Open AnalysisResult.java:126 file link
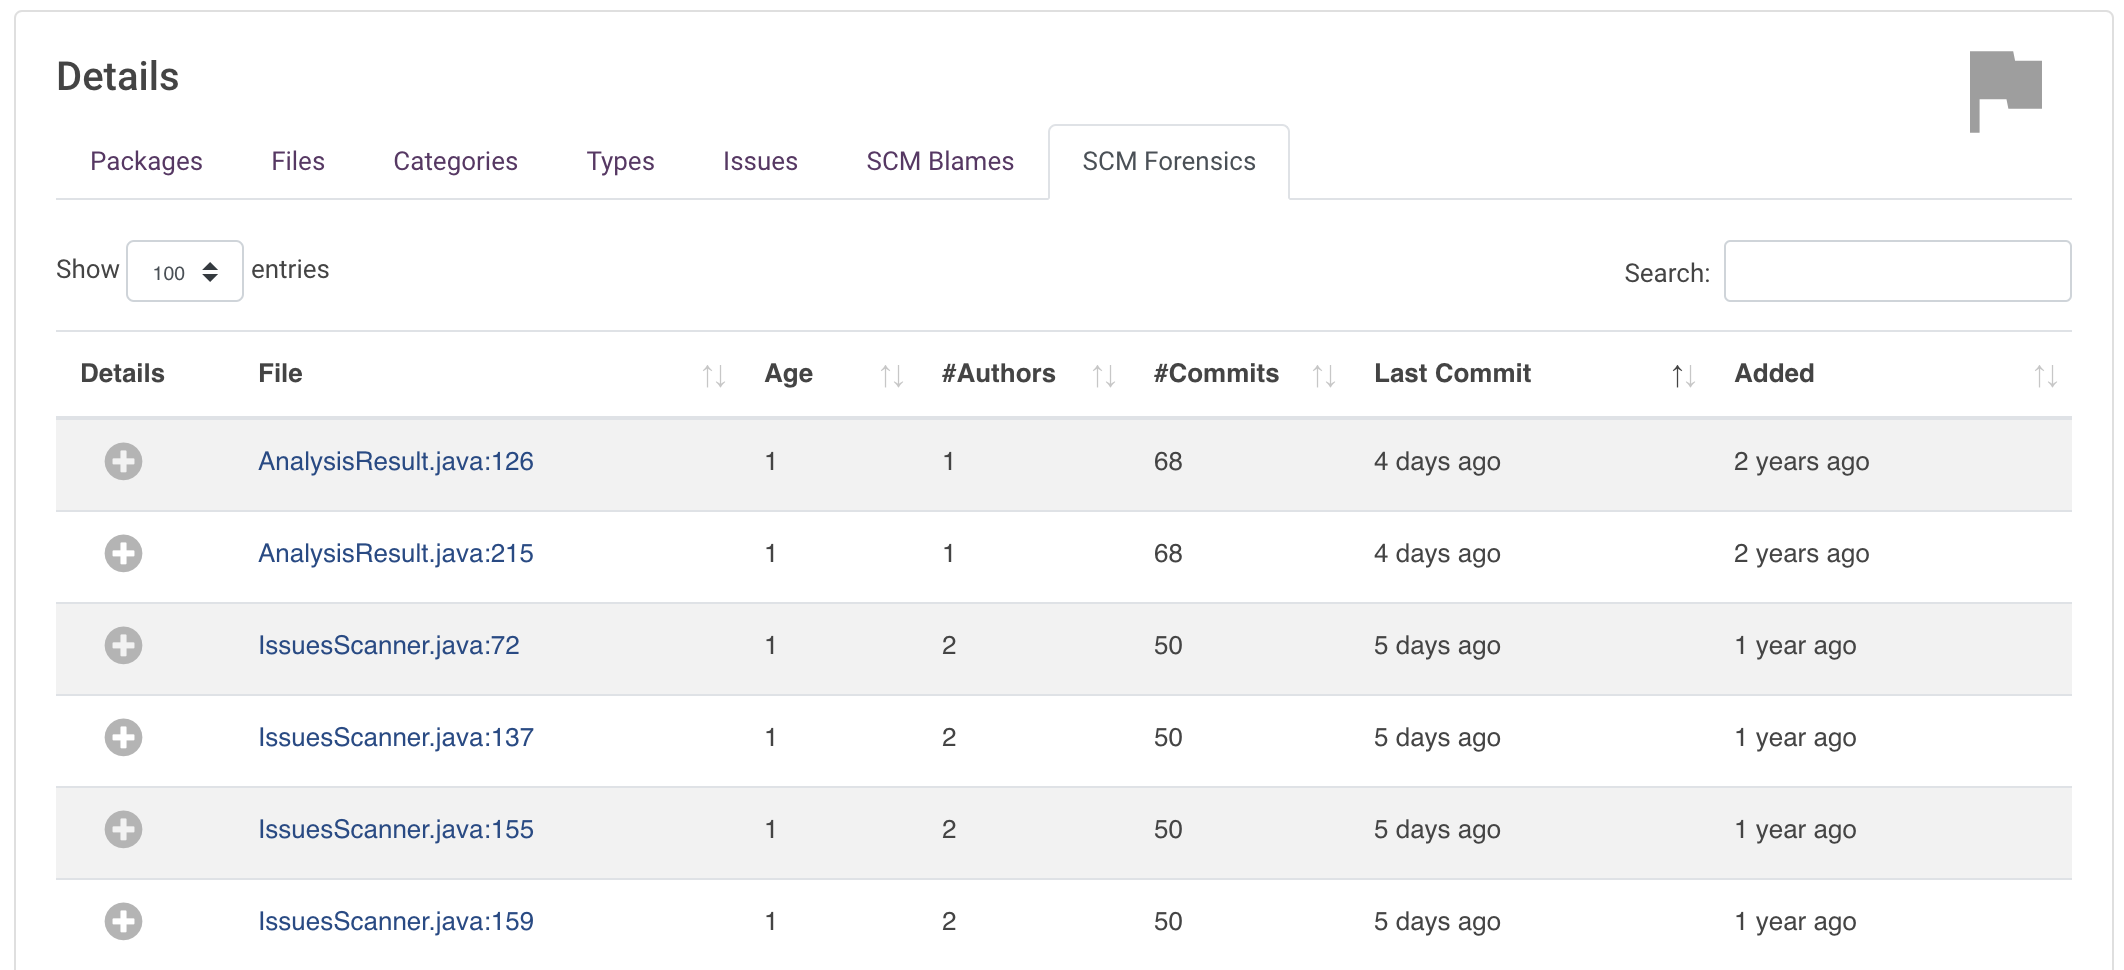Screen dimensions: 2124x970 point(395,461)
